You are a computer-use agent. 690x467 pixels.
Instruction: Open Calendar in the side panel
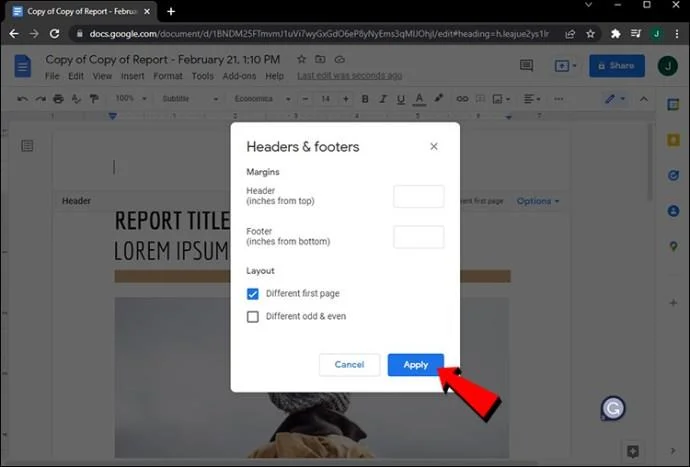[x=673, y=105]
